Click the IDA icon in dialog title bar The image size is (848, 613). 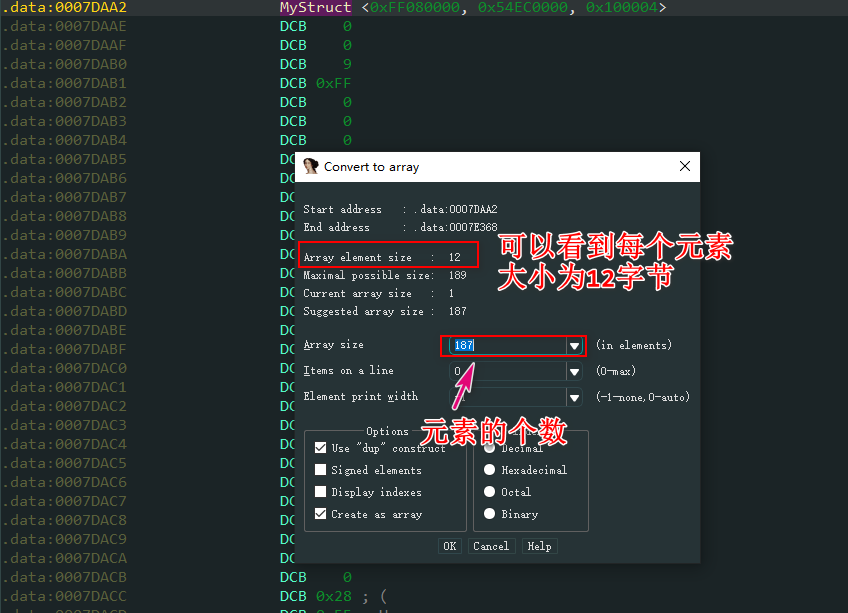[311, 167]
